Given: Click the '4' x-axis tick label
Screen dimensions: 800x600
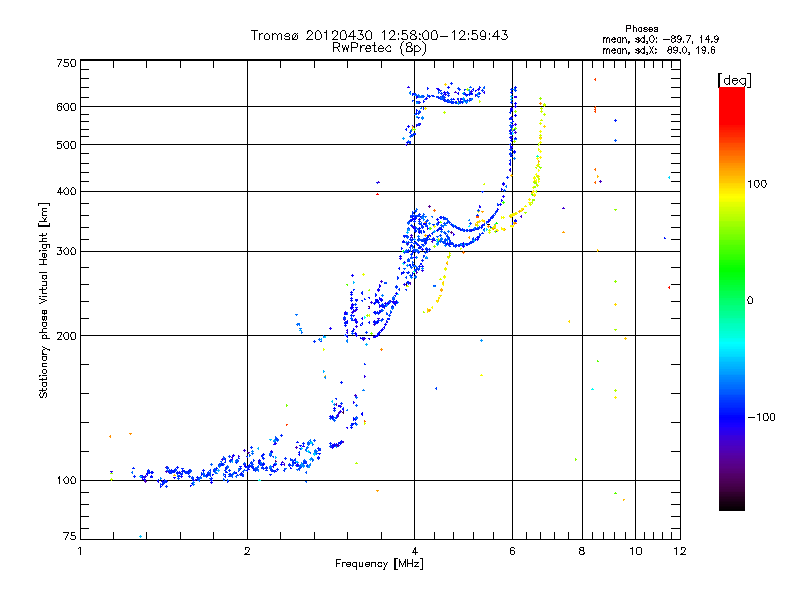Looking at the screenshot, I should [414, 551].
